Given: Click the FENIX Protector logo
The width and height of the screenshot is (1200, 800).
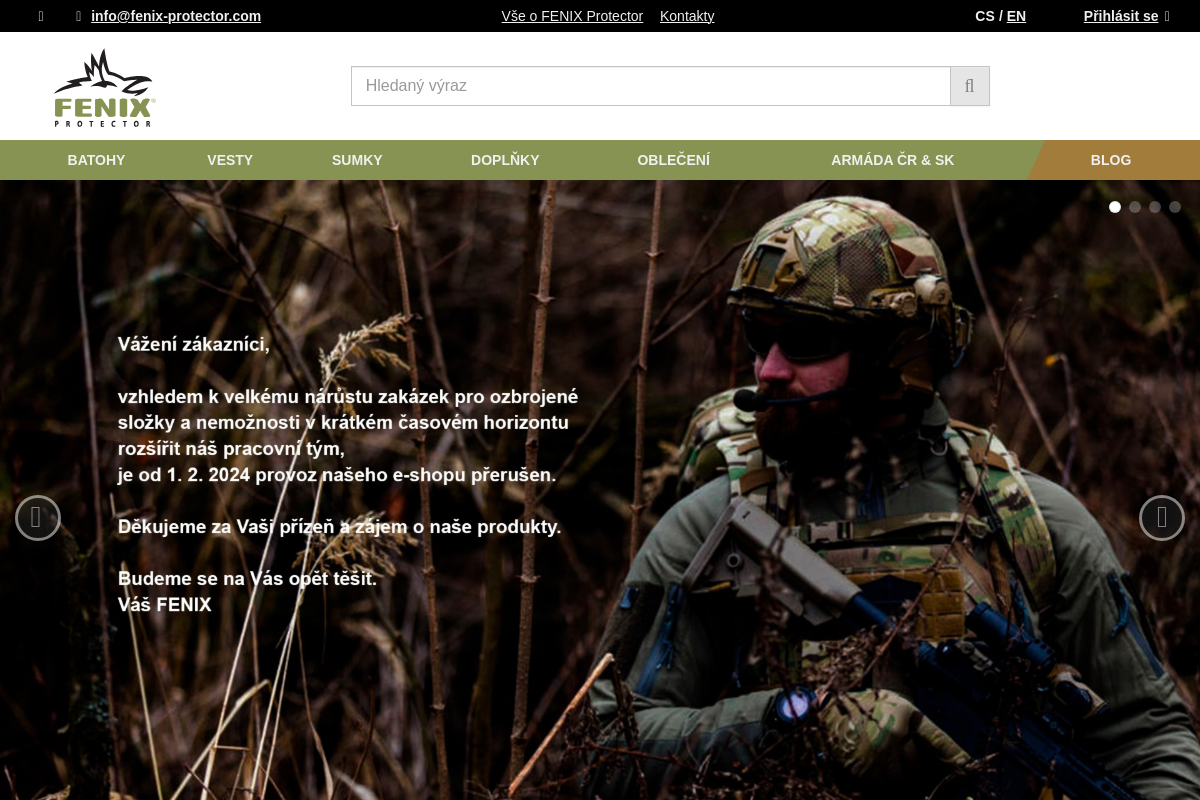Looking at the screenshot, I should [x=104, y=88].
